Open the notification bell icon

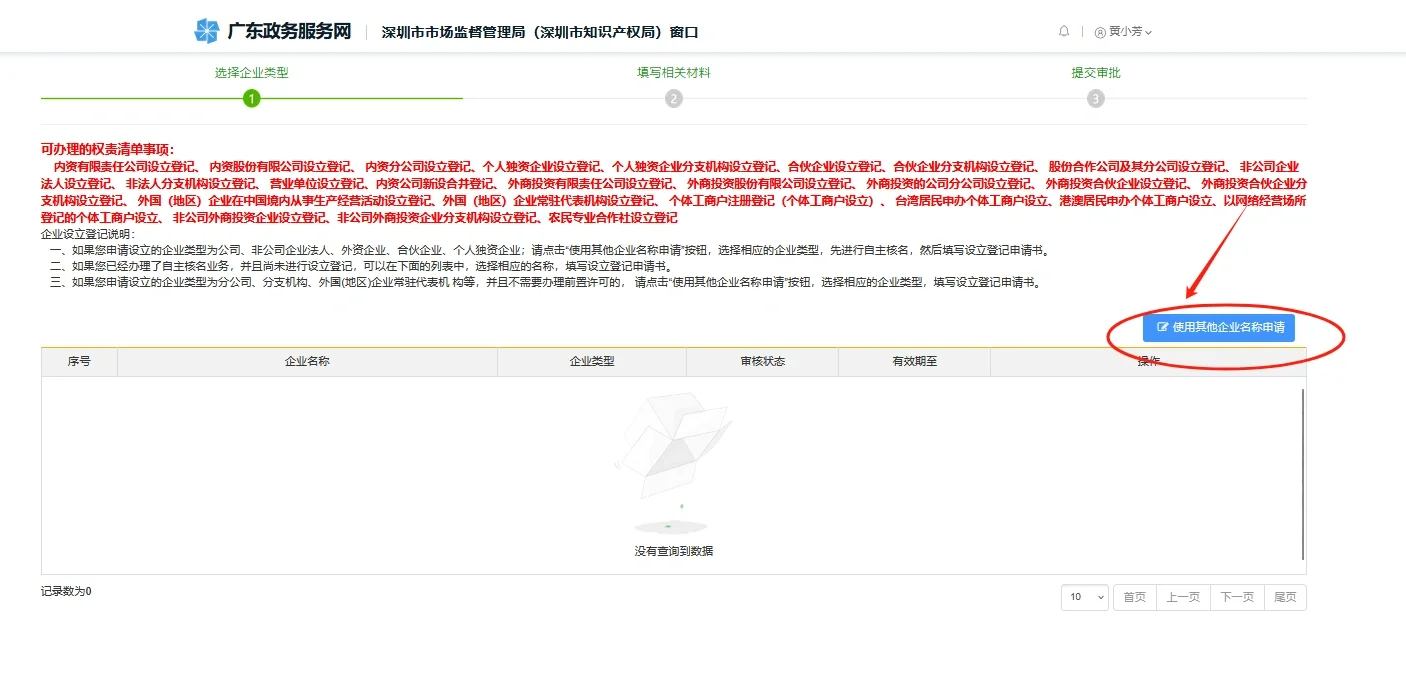[x=1063, y=31]
